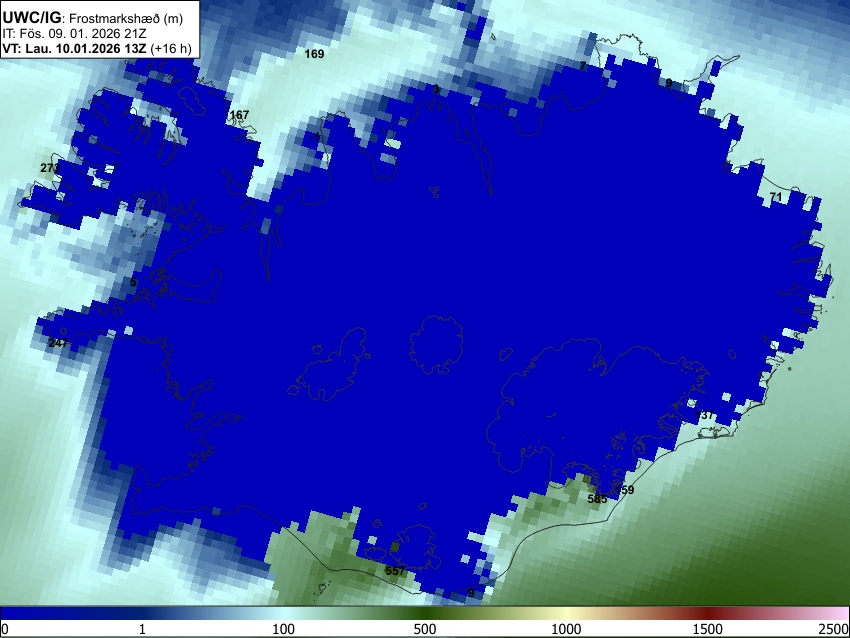This screenshot has width=850, height=638.
Task: Select the map value '557'
Action: [395, 571]
